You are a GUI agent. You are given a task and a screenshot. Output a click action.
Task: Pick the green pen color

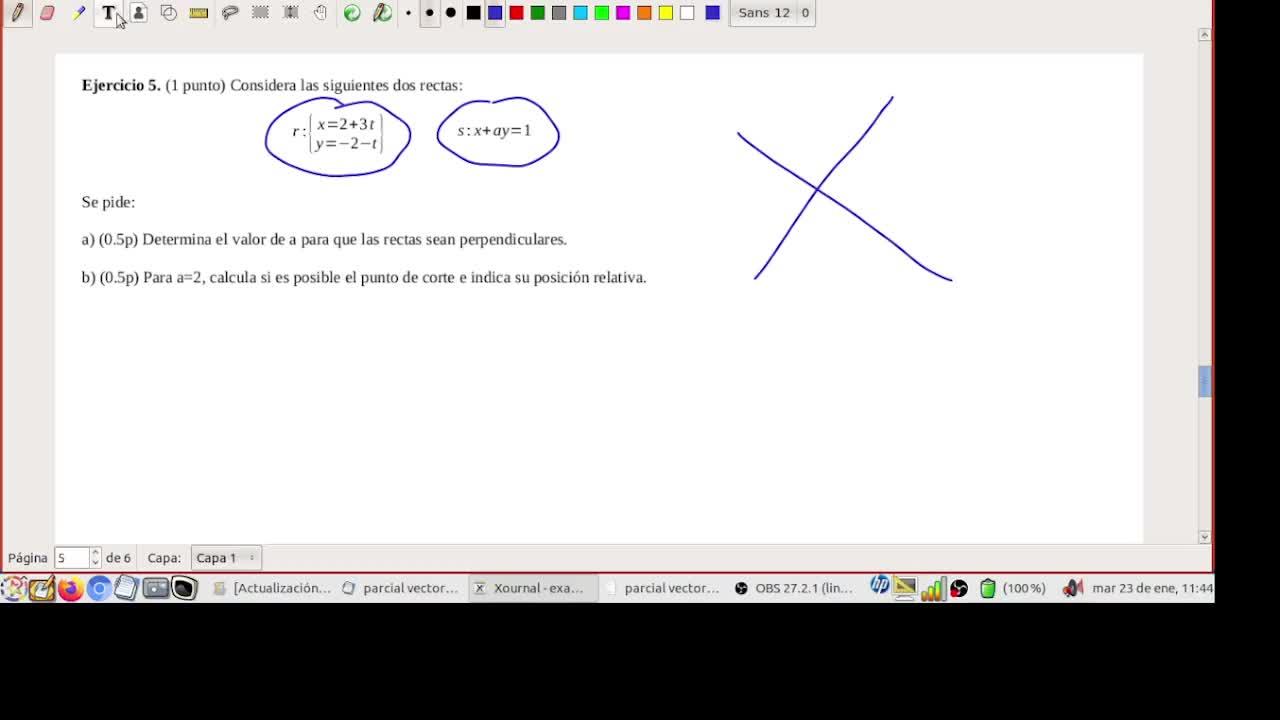point(537,13)
